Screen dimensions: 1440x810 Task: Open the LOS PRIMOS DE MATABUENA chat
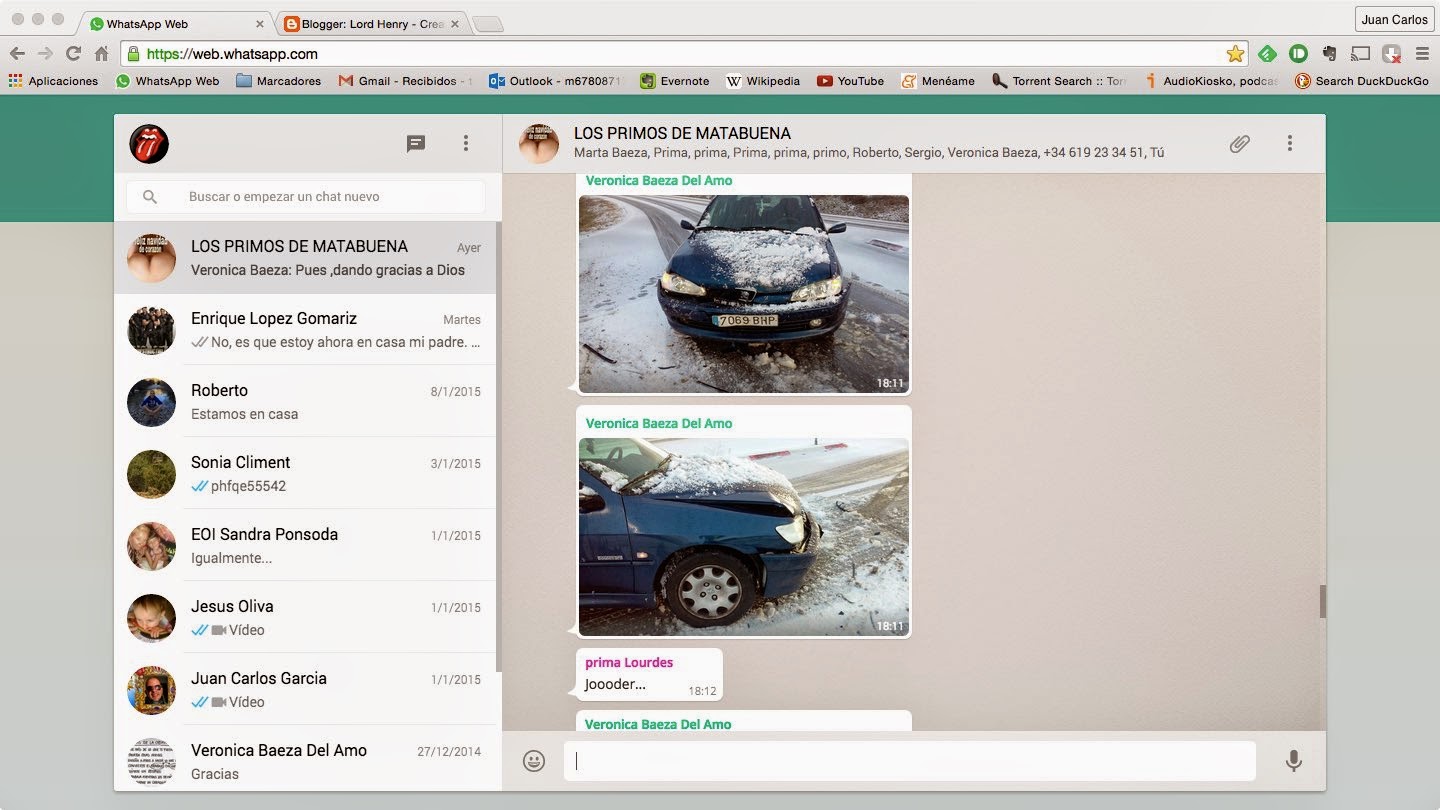coord(306,258)
